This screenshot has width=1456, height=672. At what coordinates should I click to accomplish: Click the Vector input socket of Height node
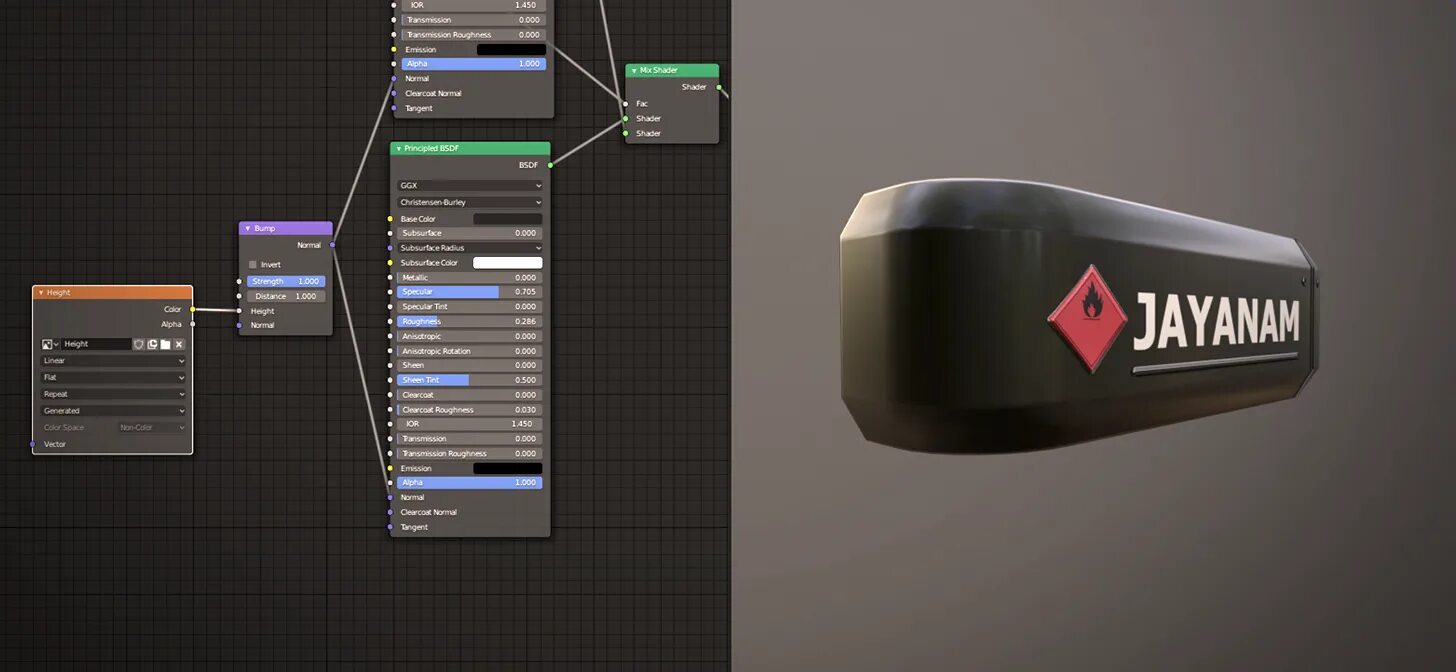pyautogui.click(x=32, y=444)
